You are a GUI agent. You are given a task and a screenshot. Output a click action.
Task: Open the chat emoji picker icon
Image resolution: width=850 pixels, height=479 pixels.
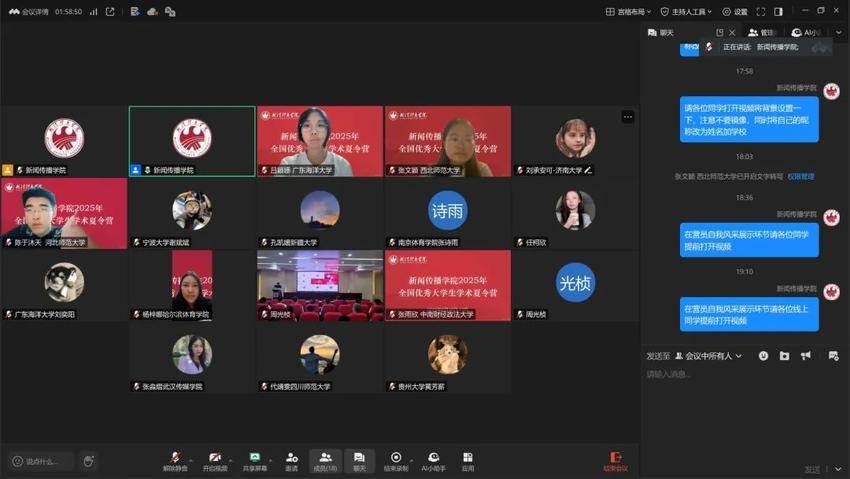click(x=763, y=356)
